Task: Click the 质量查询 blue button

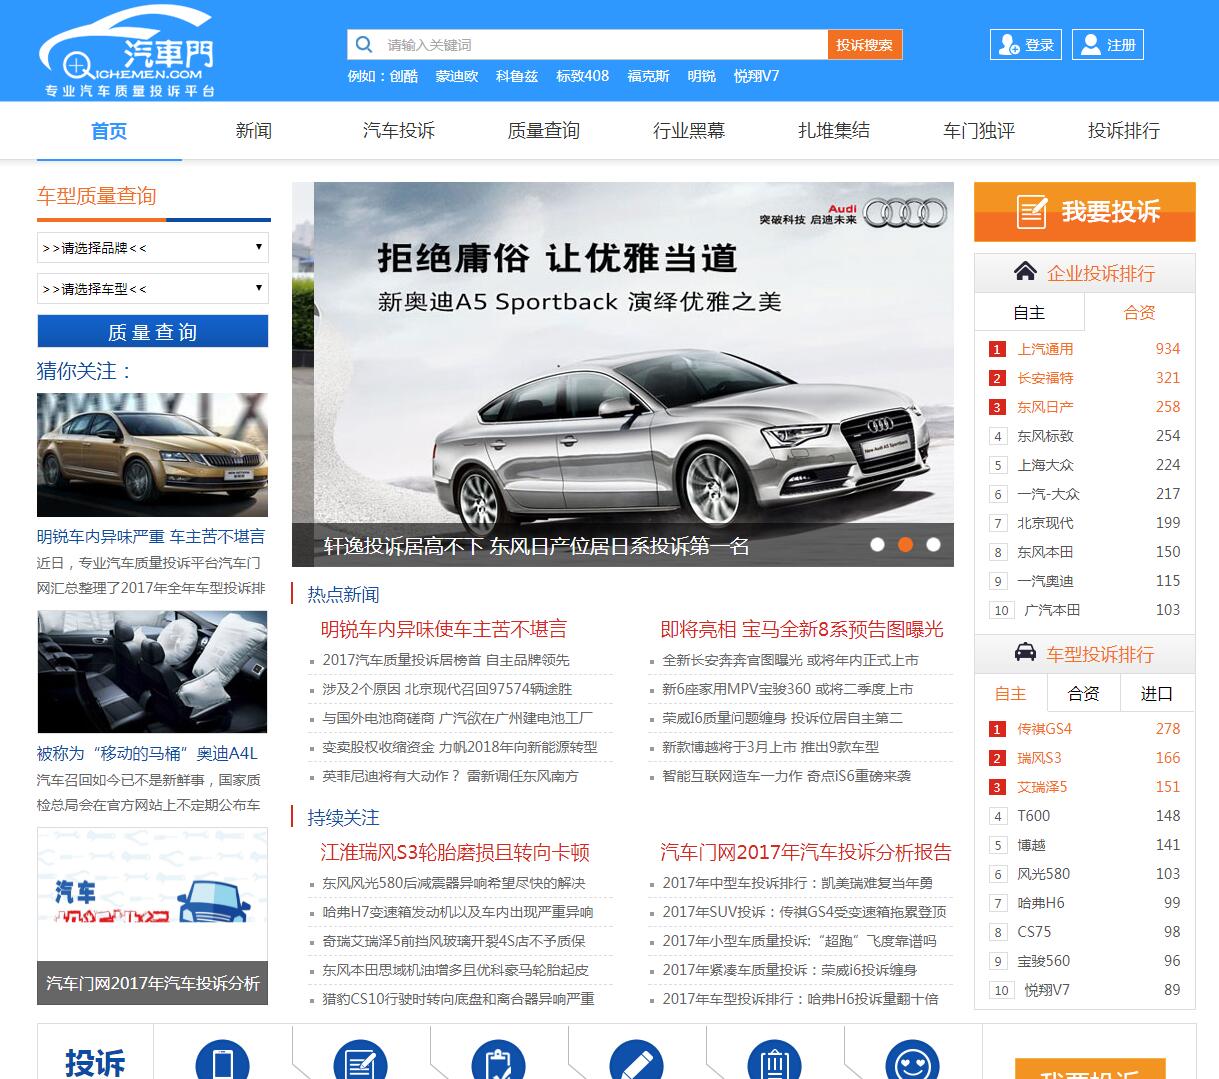Action: point(153,332)
